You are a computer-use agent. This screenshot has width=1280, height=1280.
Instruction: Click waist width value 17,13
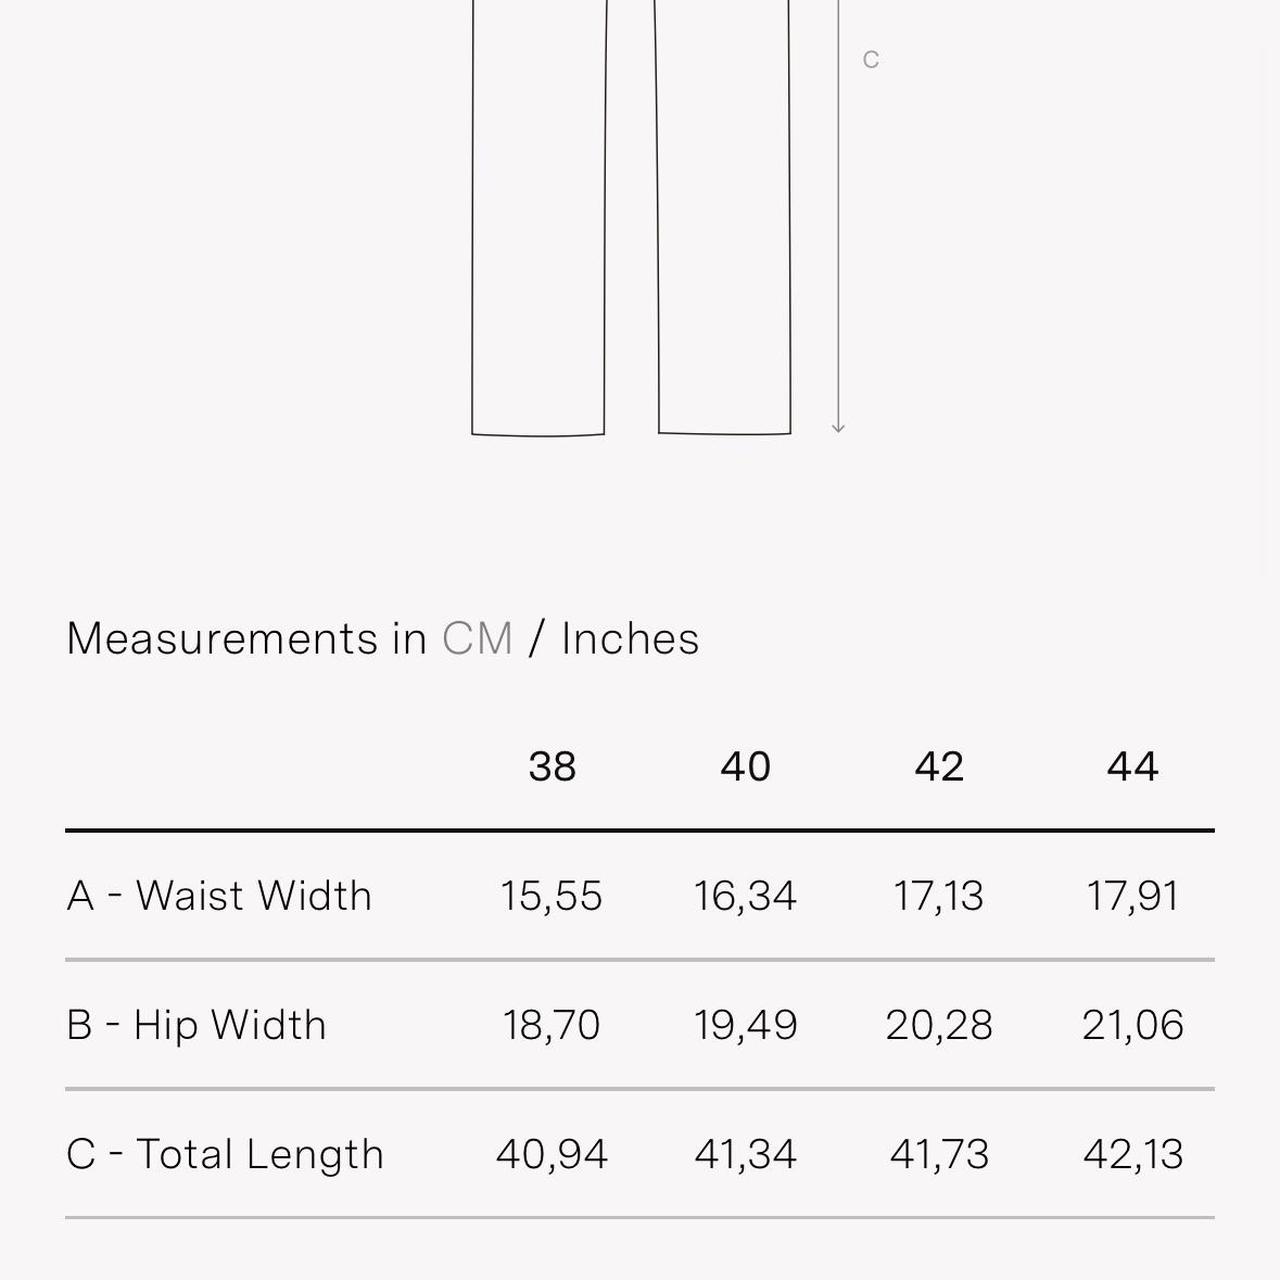click(x=939, y=896)
